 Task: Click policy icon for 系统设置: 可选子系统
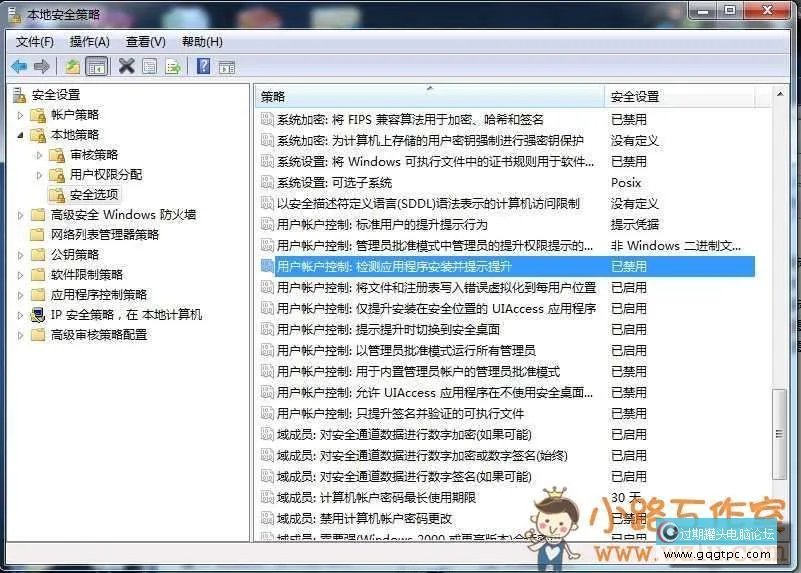(267, 182)
